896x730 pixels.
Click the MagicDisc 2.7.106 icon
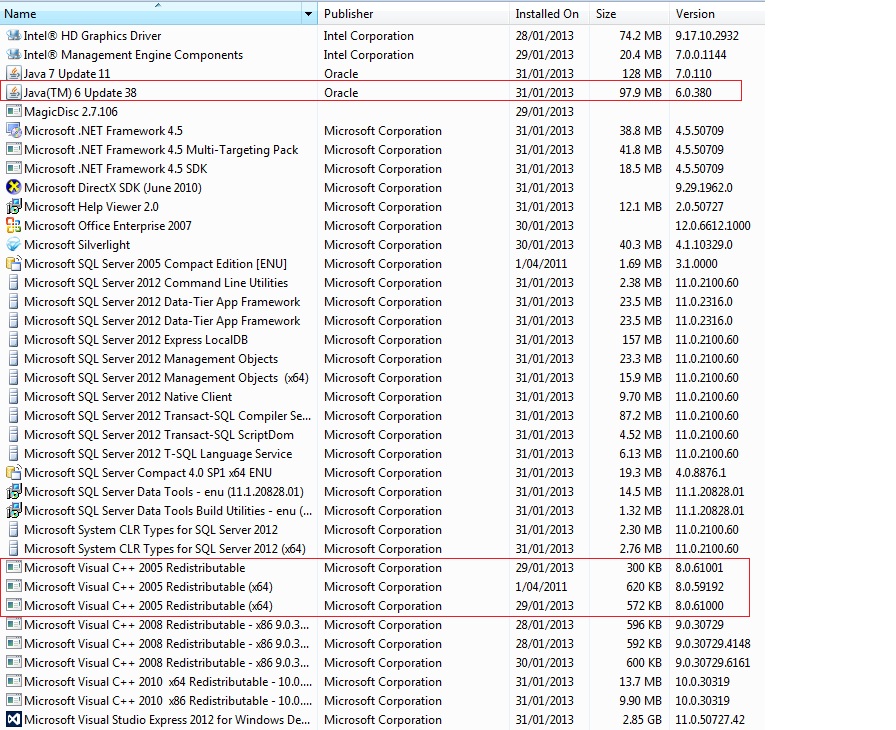(x=14, y=111)
